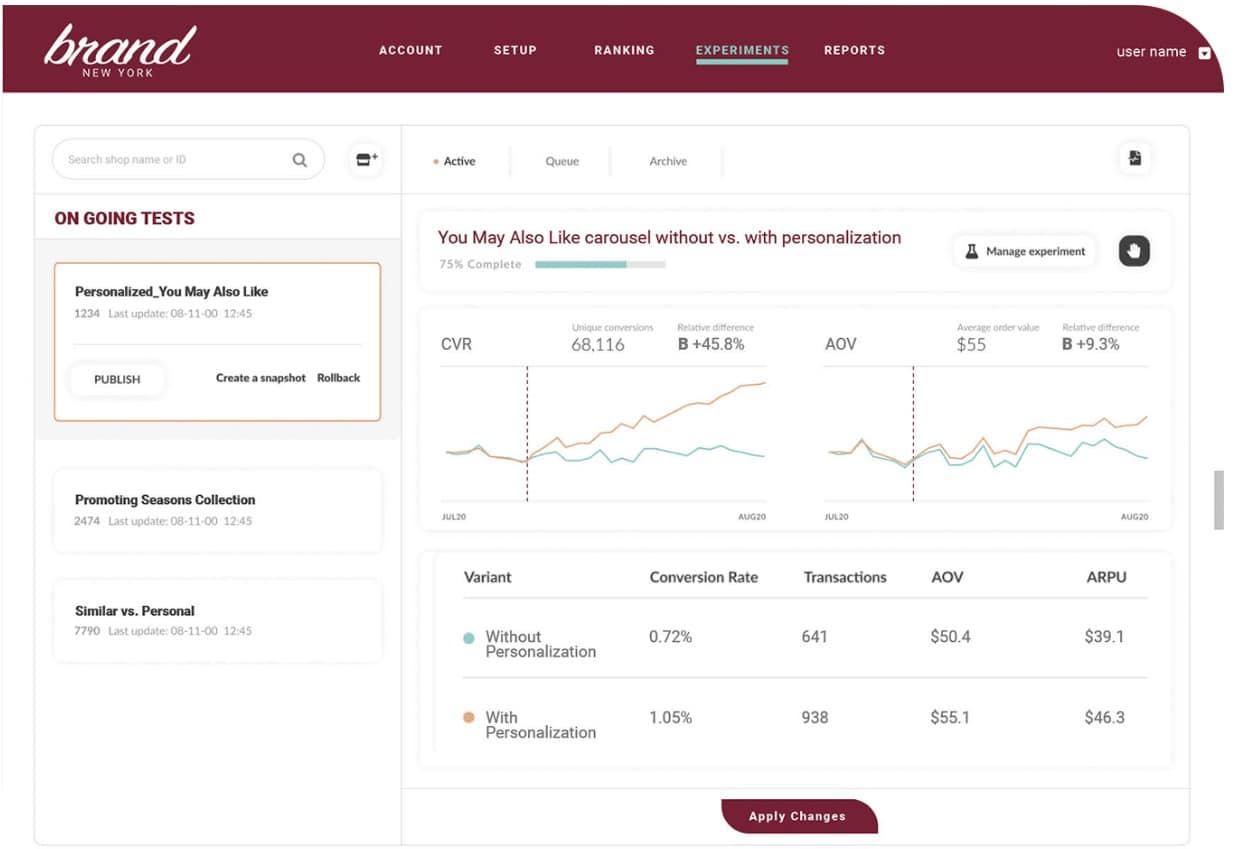Screen dimensions: 1258x849
Task: Click the export report file icon
Action: pos(1136,159)
